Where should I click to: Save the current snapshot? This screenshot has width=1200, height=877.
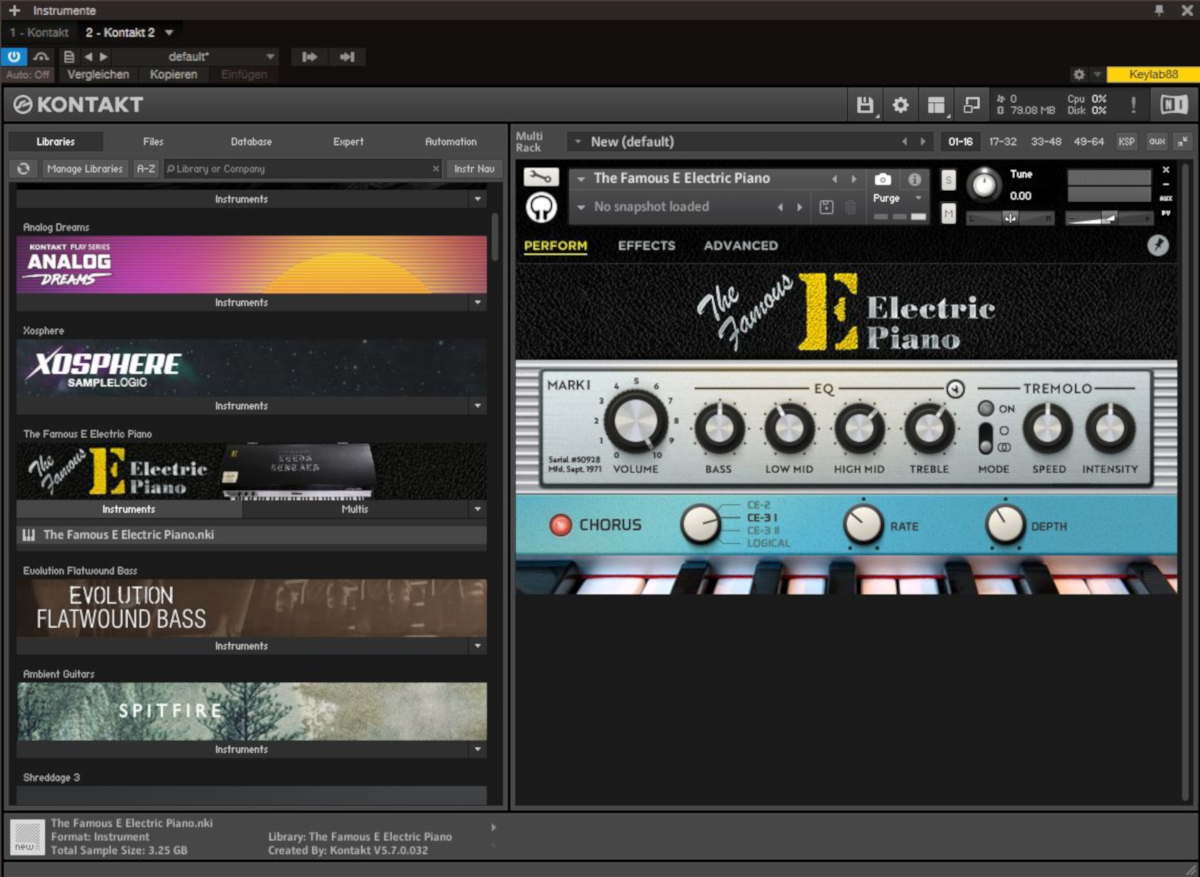[826, 207]
